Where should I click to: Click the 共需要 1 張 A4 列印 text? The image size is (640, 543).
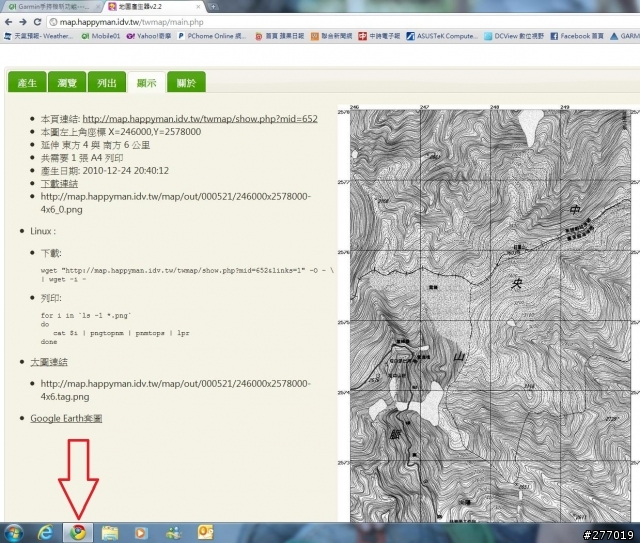(82, 158)
